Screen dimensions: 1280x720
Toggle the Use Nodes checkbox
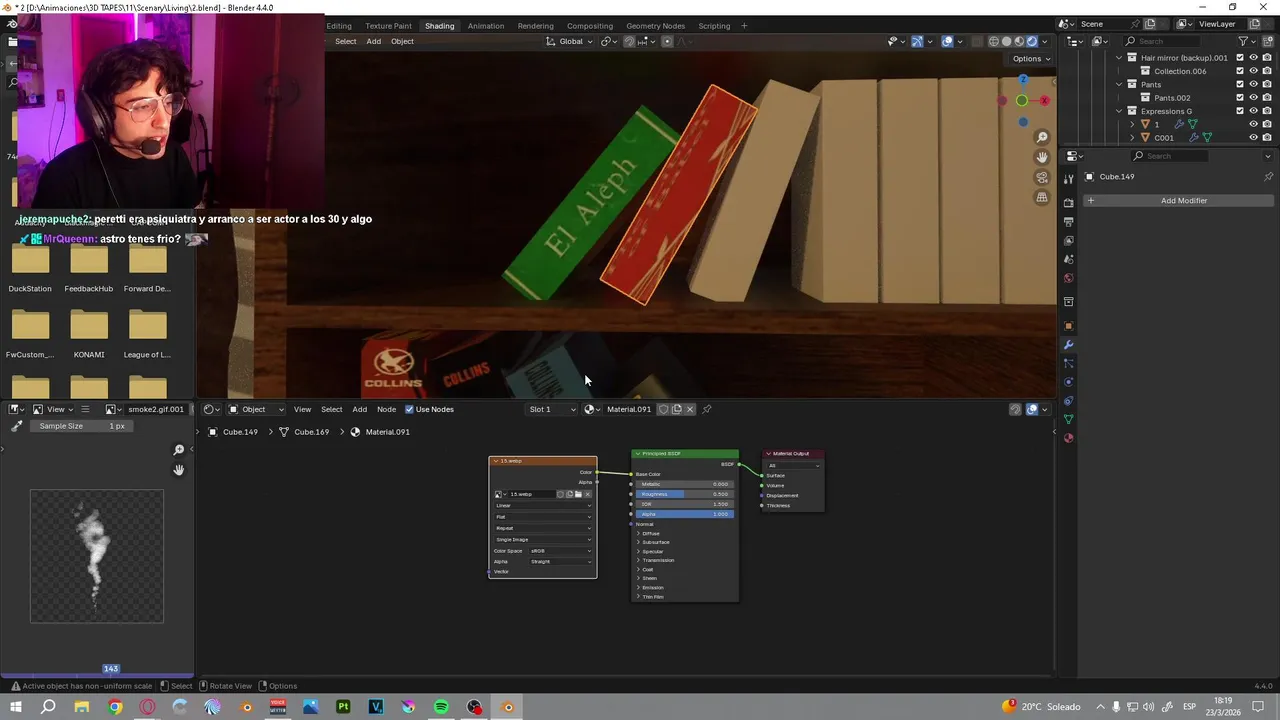click(409, 409)
